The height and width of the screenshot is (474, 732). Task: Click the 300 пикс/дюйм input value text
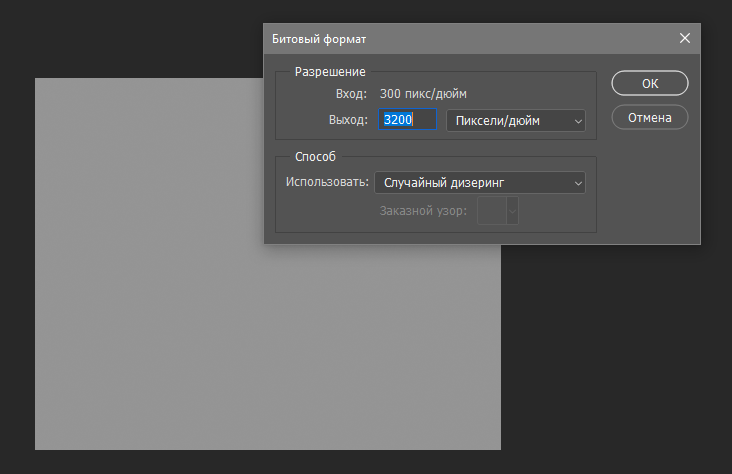pyautogui.click(x=424, y=94)
